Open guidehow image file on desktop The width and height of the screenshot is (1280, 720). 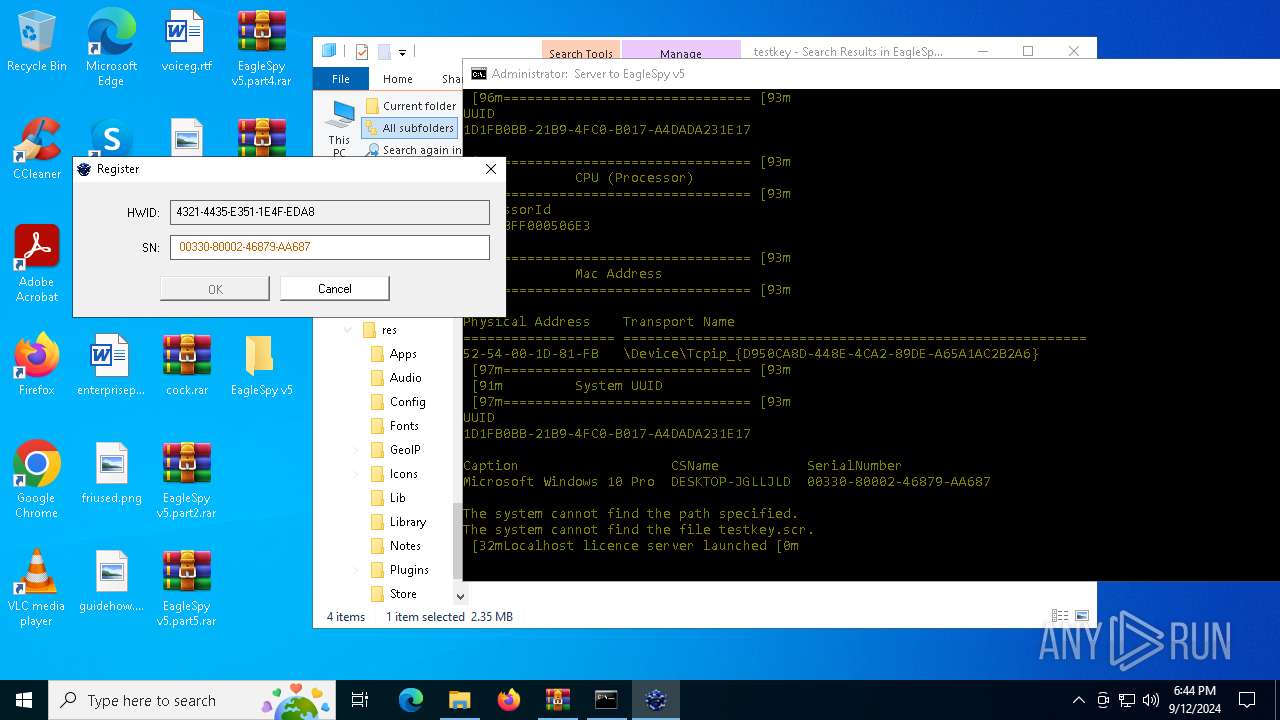(111, 580)
